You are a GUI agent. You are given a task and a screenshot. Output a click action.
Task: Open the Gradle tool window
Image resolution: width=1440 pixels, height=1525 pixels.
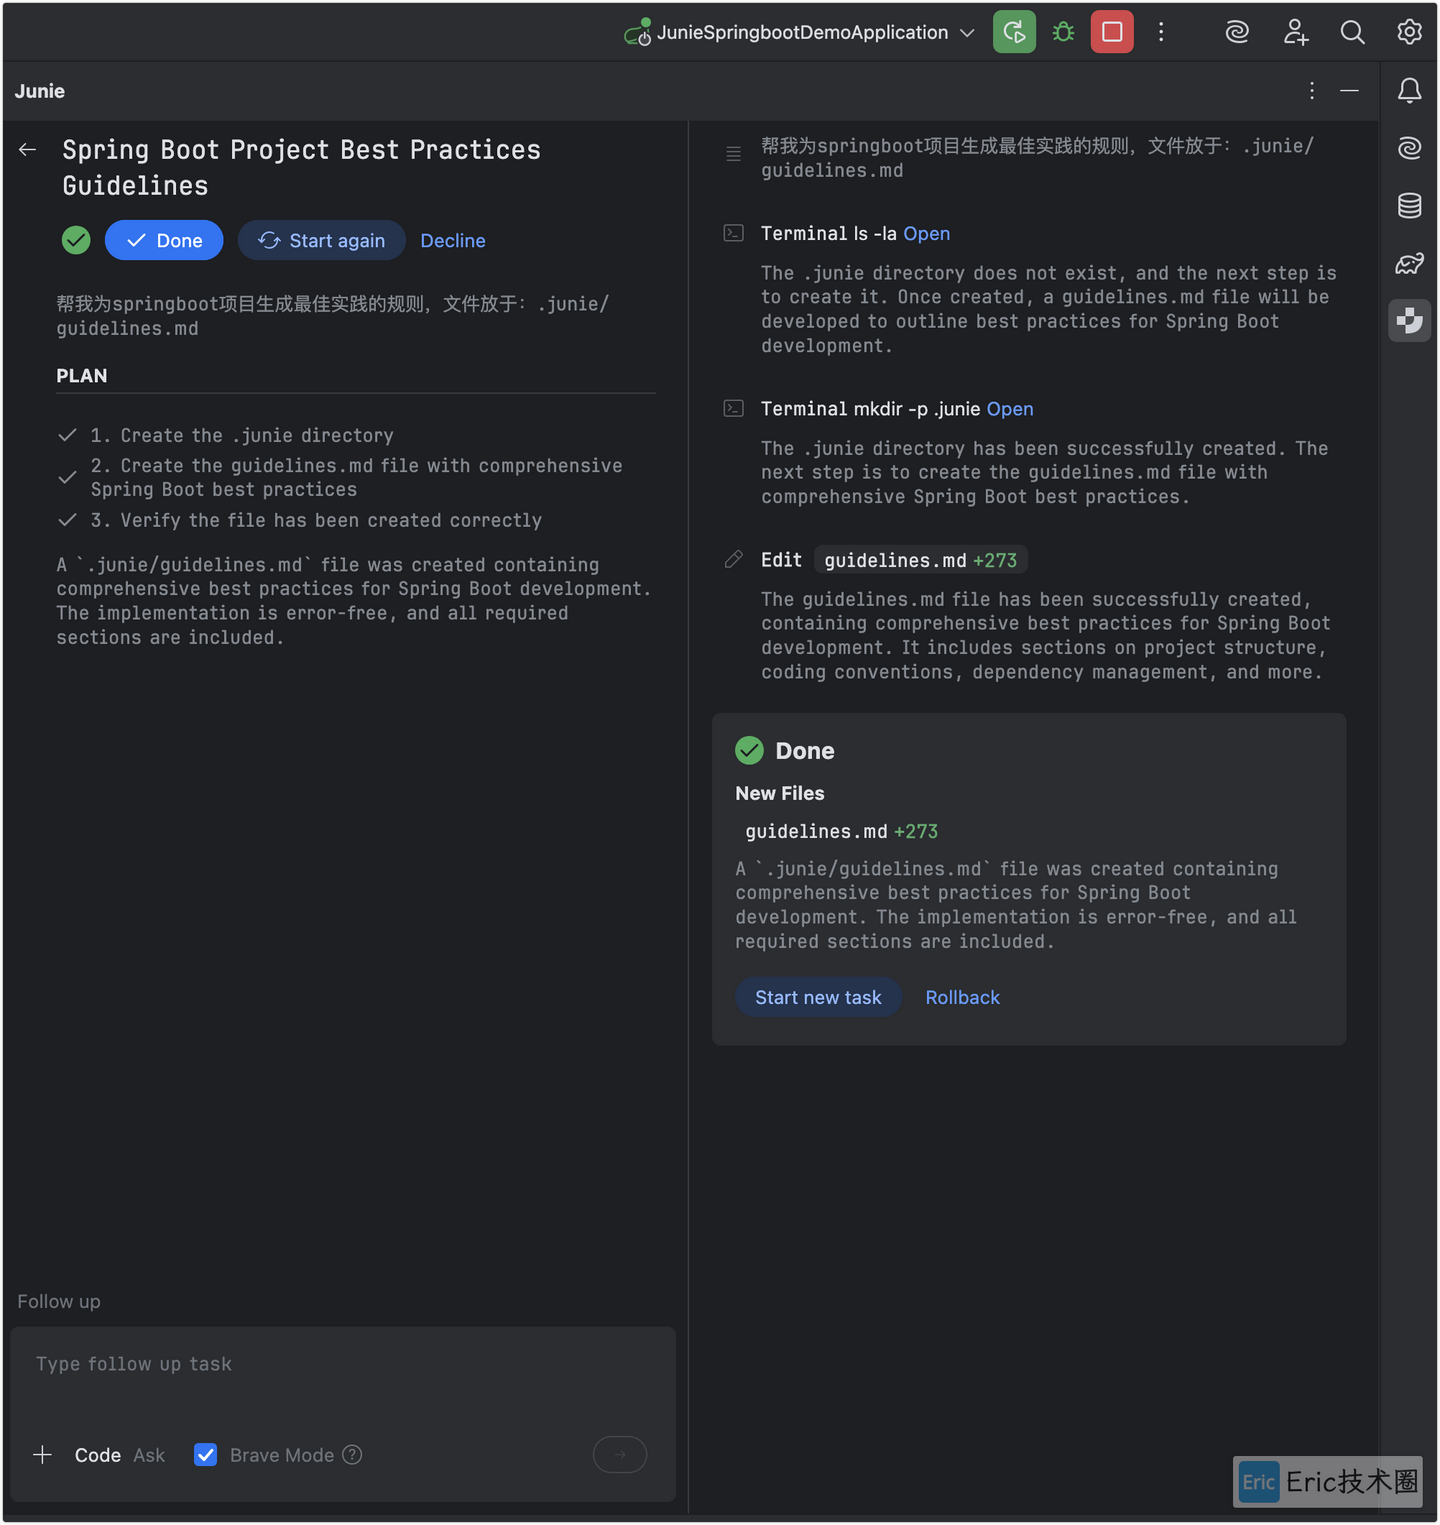[x=1409, y=263]
